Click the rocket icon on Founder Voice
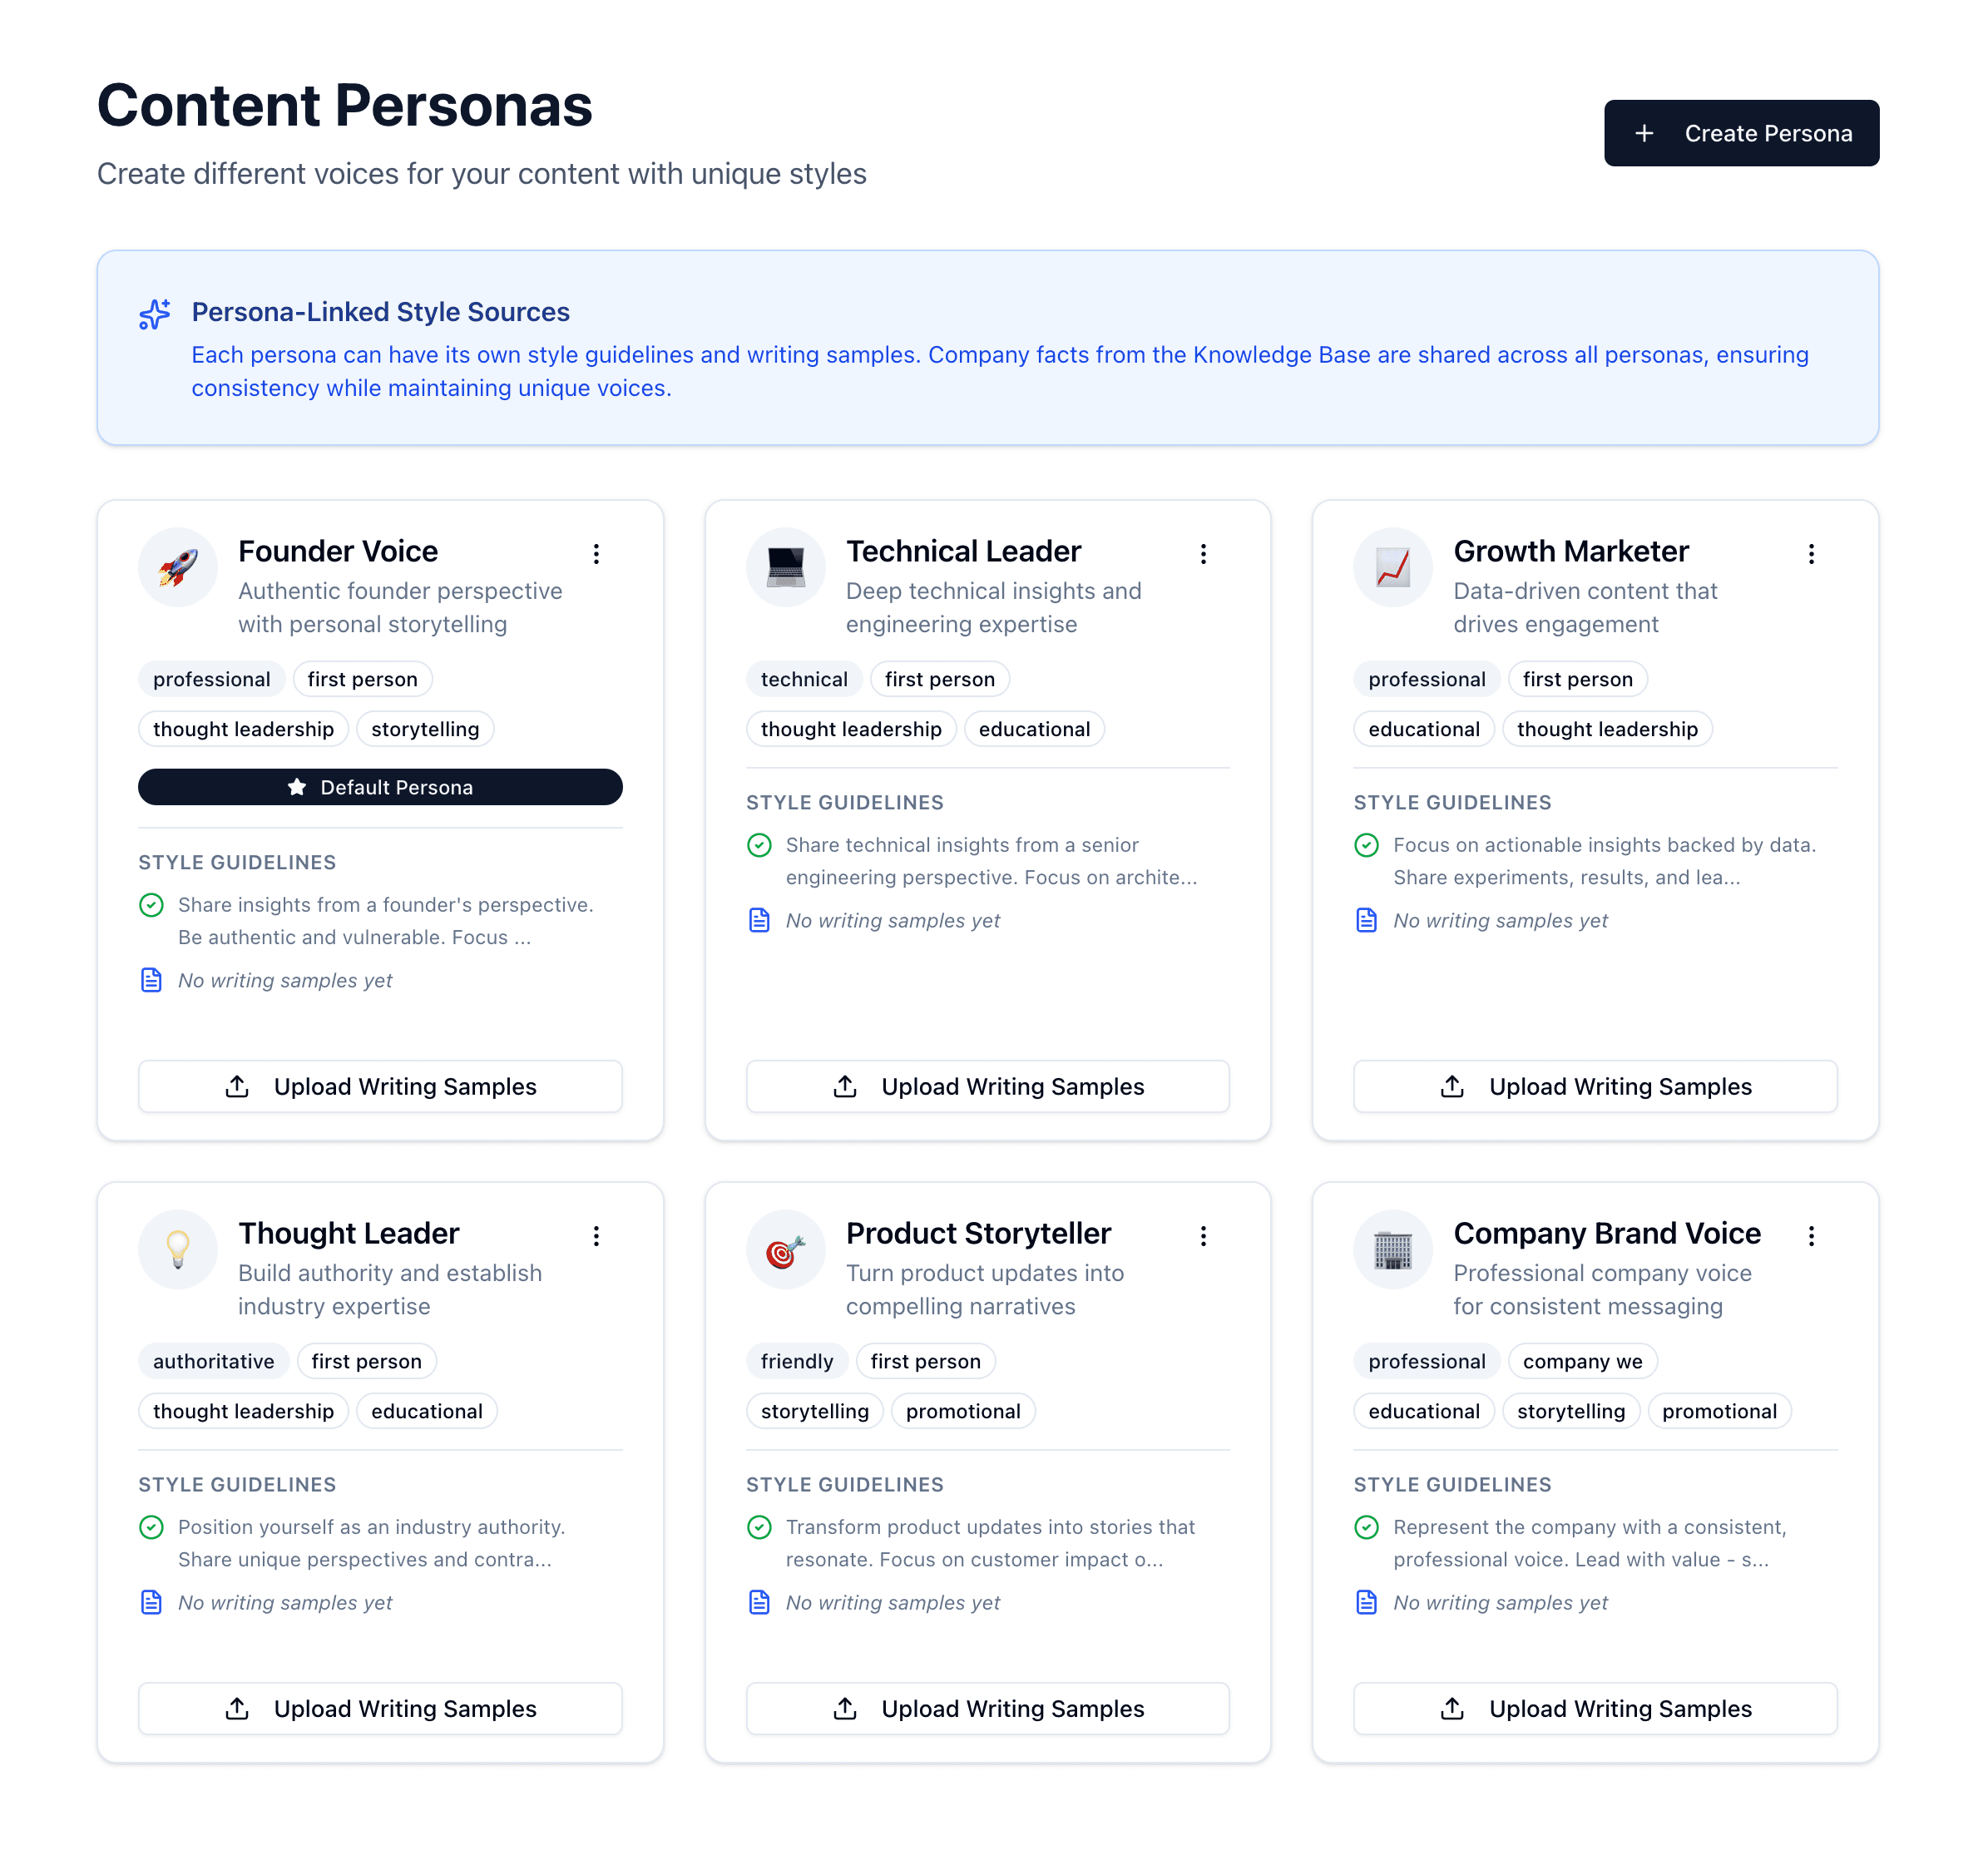The height and width of the screenshot is (1870, 1988). 178,567
